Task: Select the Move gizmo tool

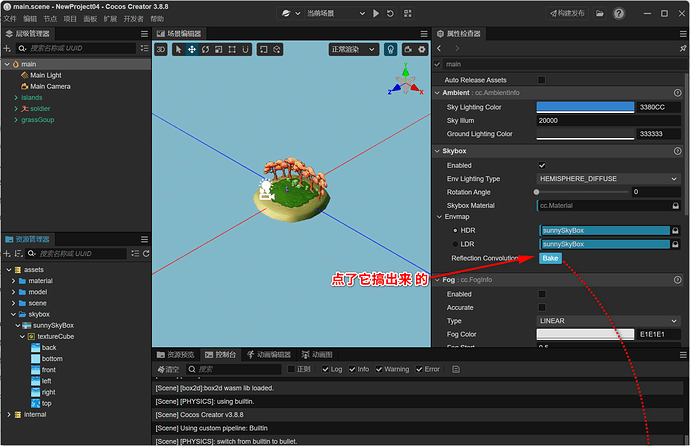Action: click(192, 49)
